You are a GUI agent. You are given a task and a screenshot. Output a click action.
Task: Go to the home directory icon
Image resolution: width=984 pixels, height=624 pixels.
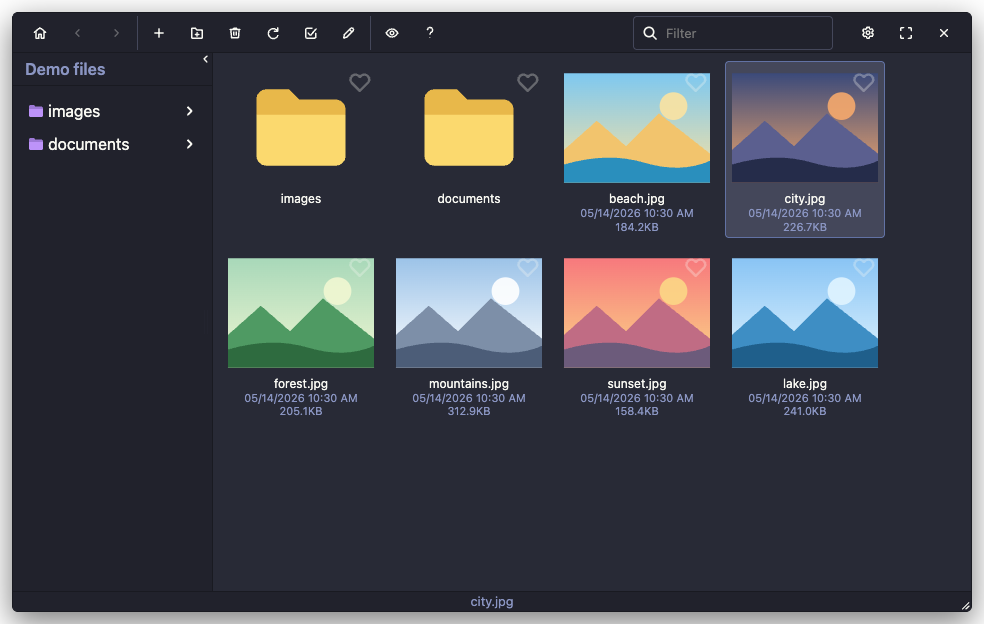click(40, 33)
